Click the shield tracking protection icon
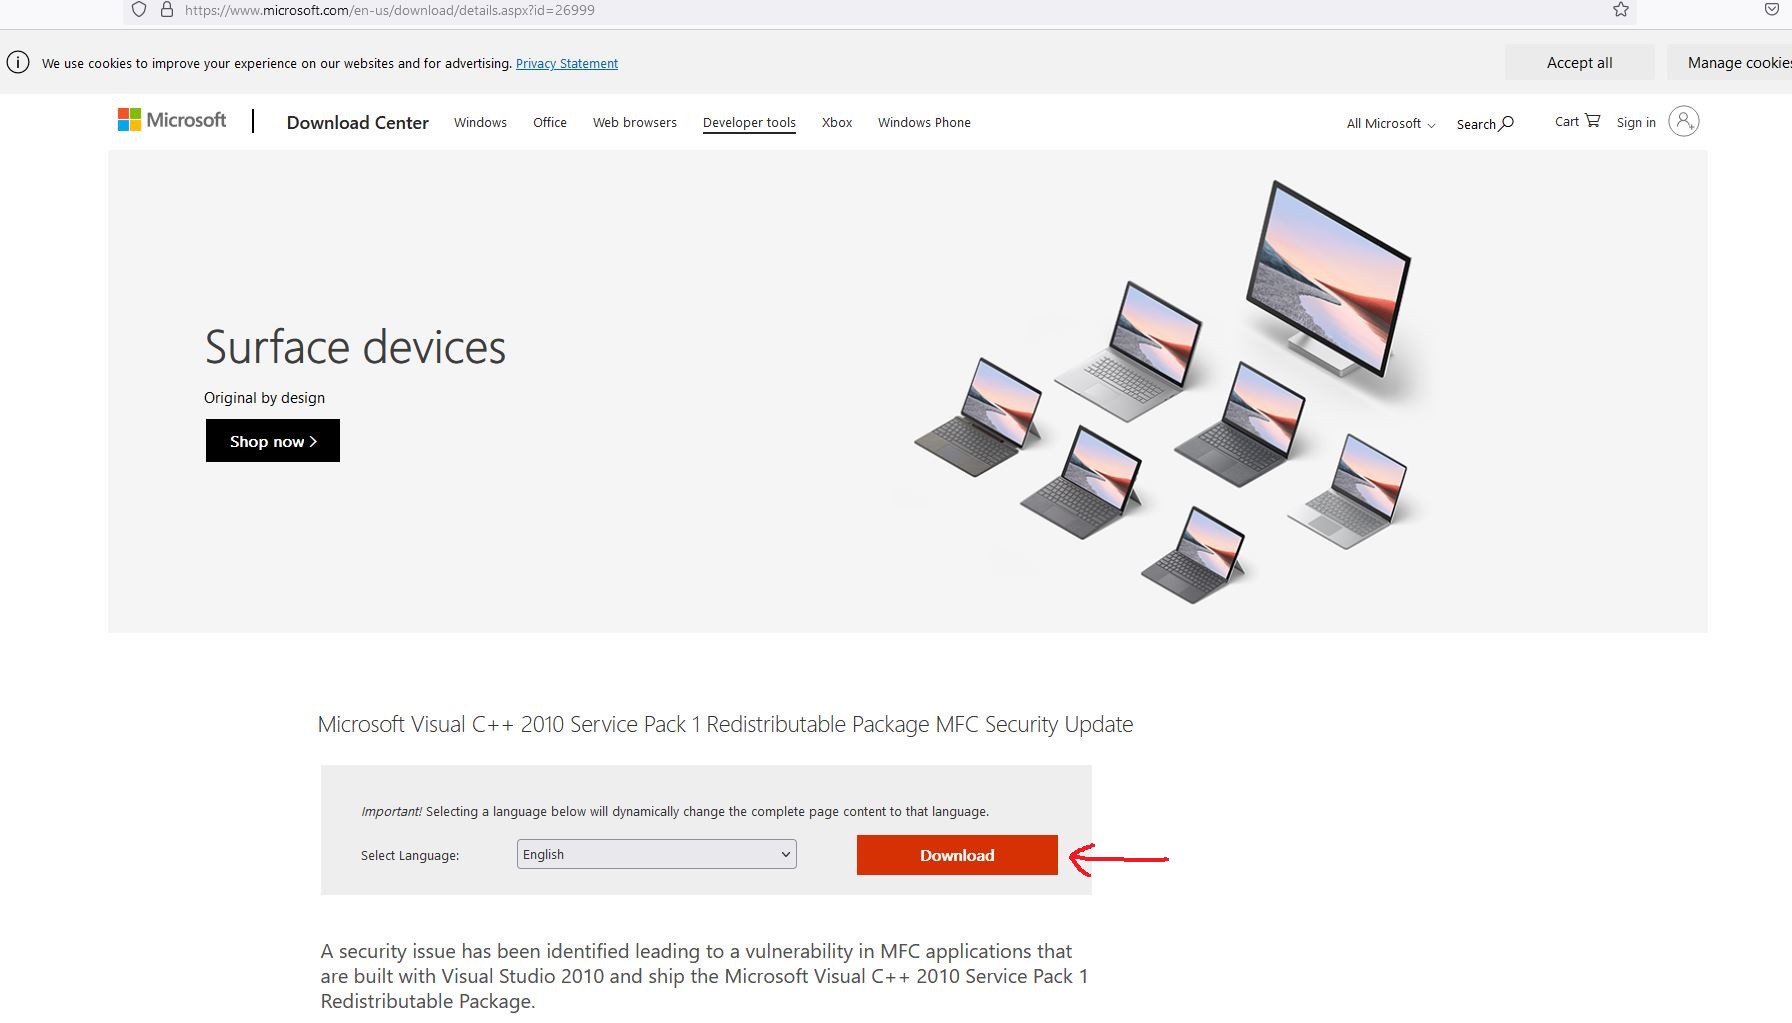This screenshot has width=1792, height=1023. pyautogui.click(x=139, y=10)
